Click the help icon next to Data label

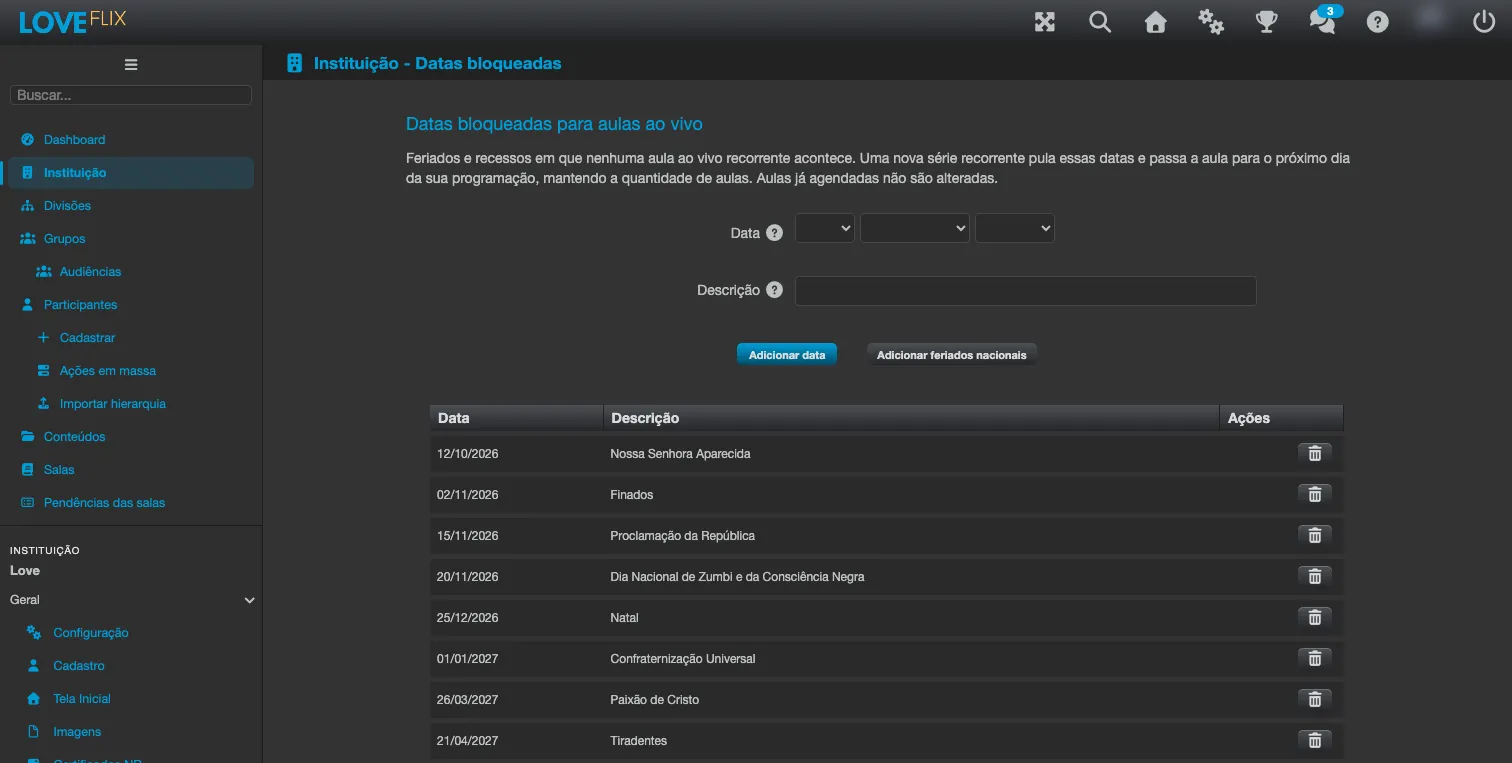(774, 233)
